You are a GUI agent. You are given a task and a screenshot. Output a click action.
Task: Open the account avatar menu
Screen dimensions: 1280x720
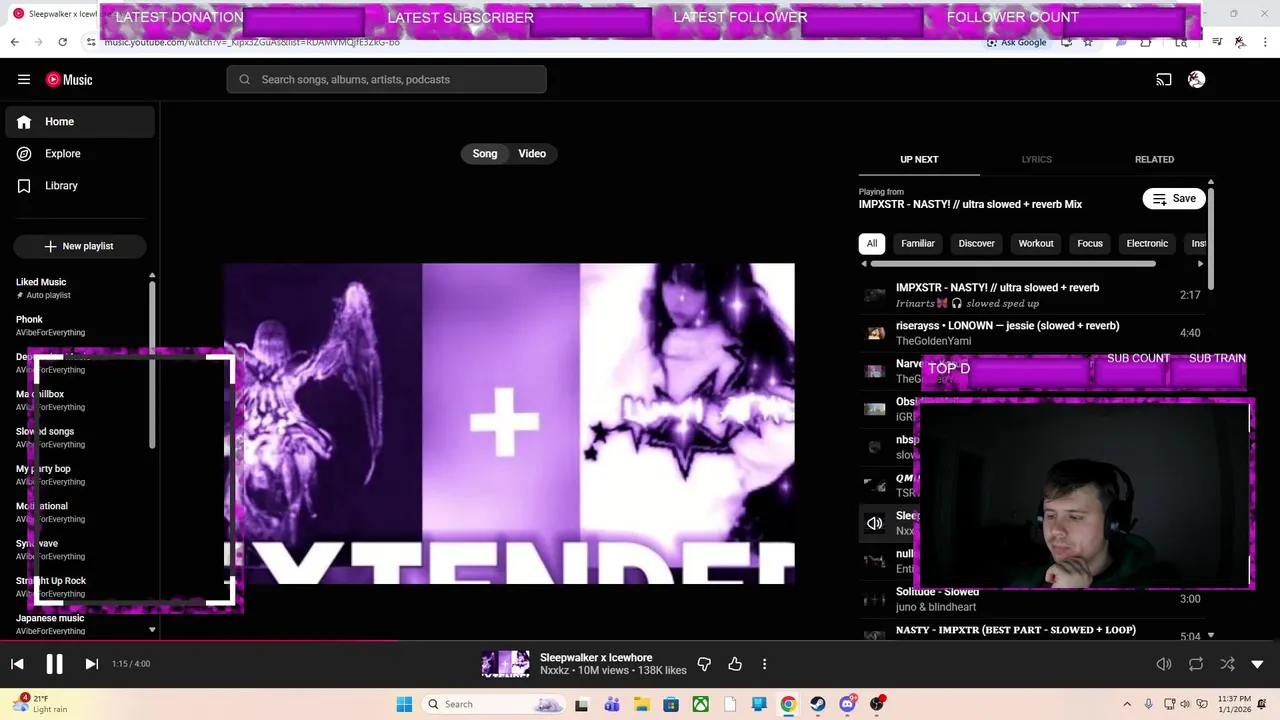pyautogui.click(x=1196, y=80)
